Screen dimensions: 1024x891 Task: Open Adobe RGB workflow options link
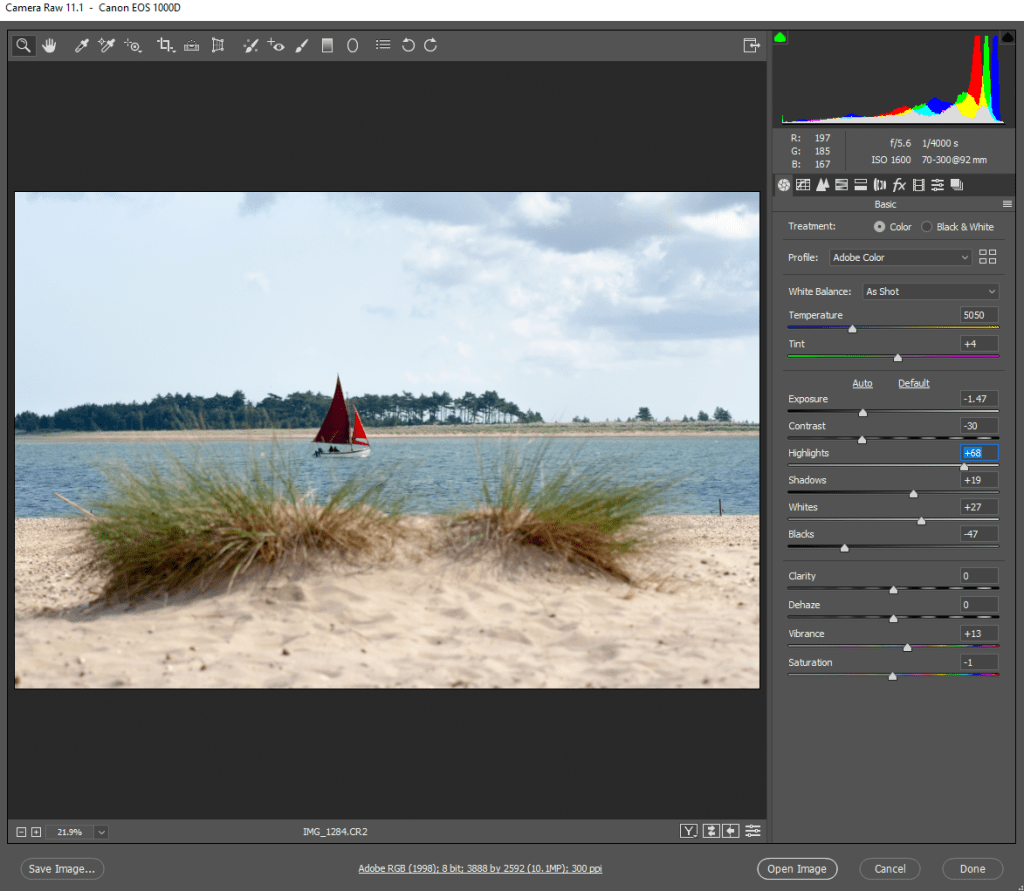pyautogui.click(x=480, y=869)
